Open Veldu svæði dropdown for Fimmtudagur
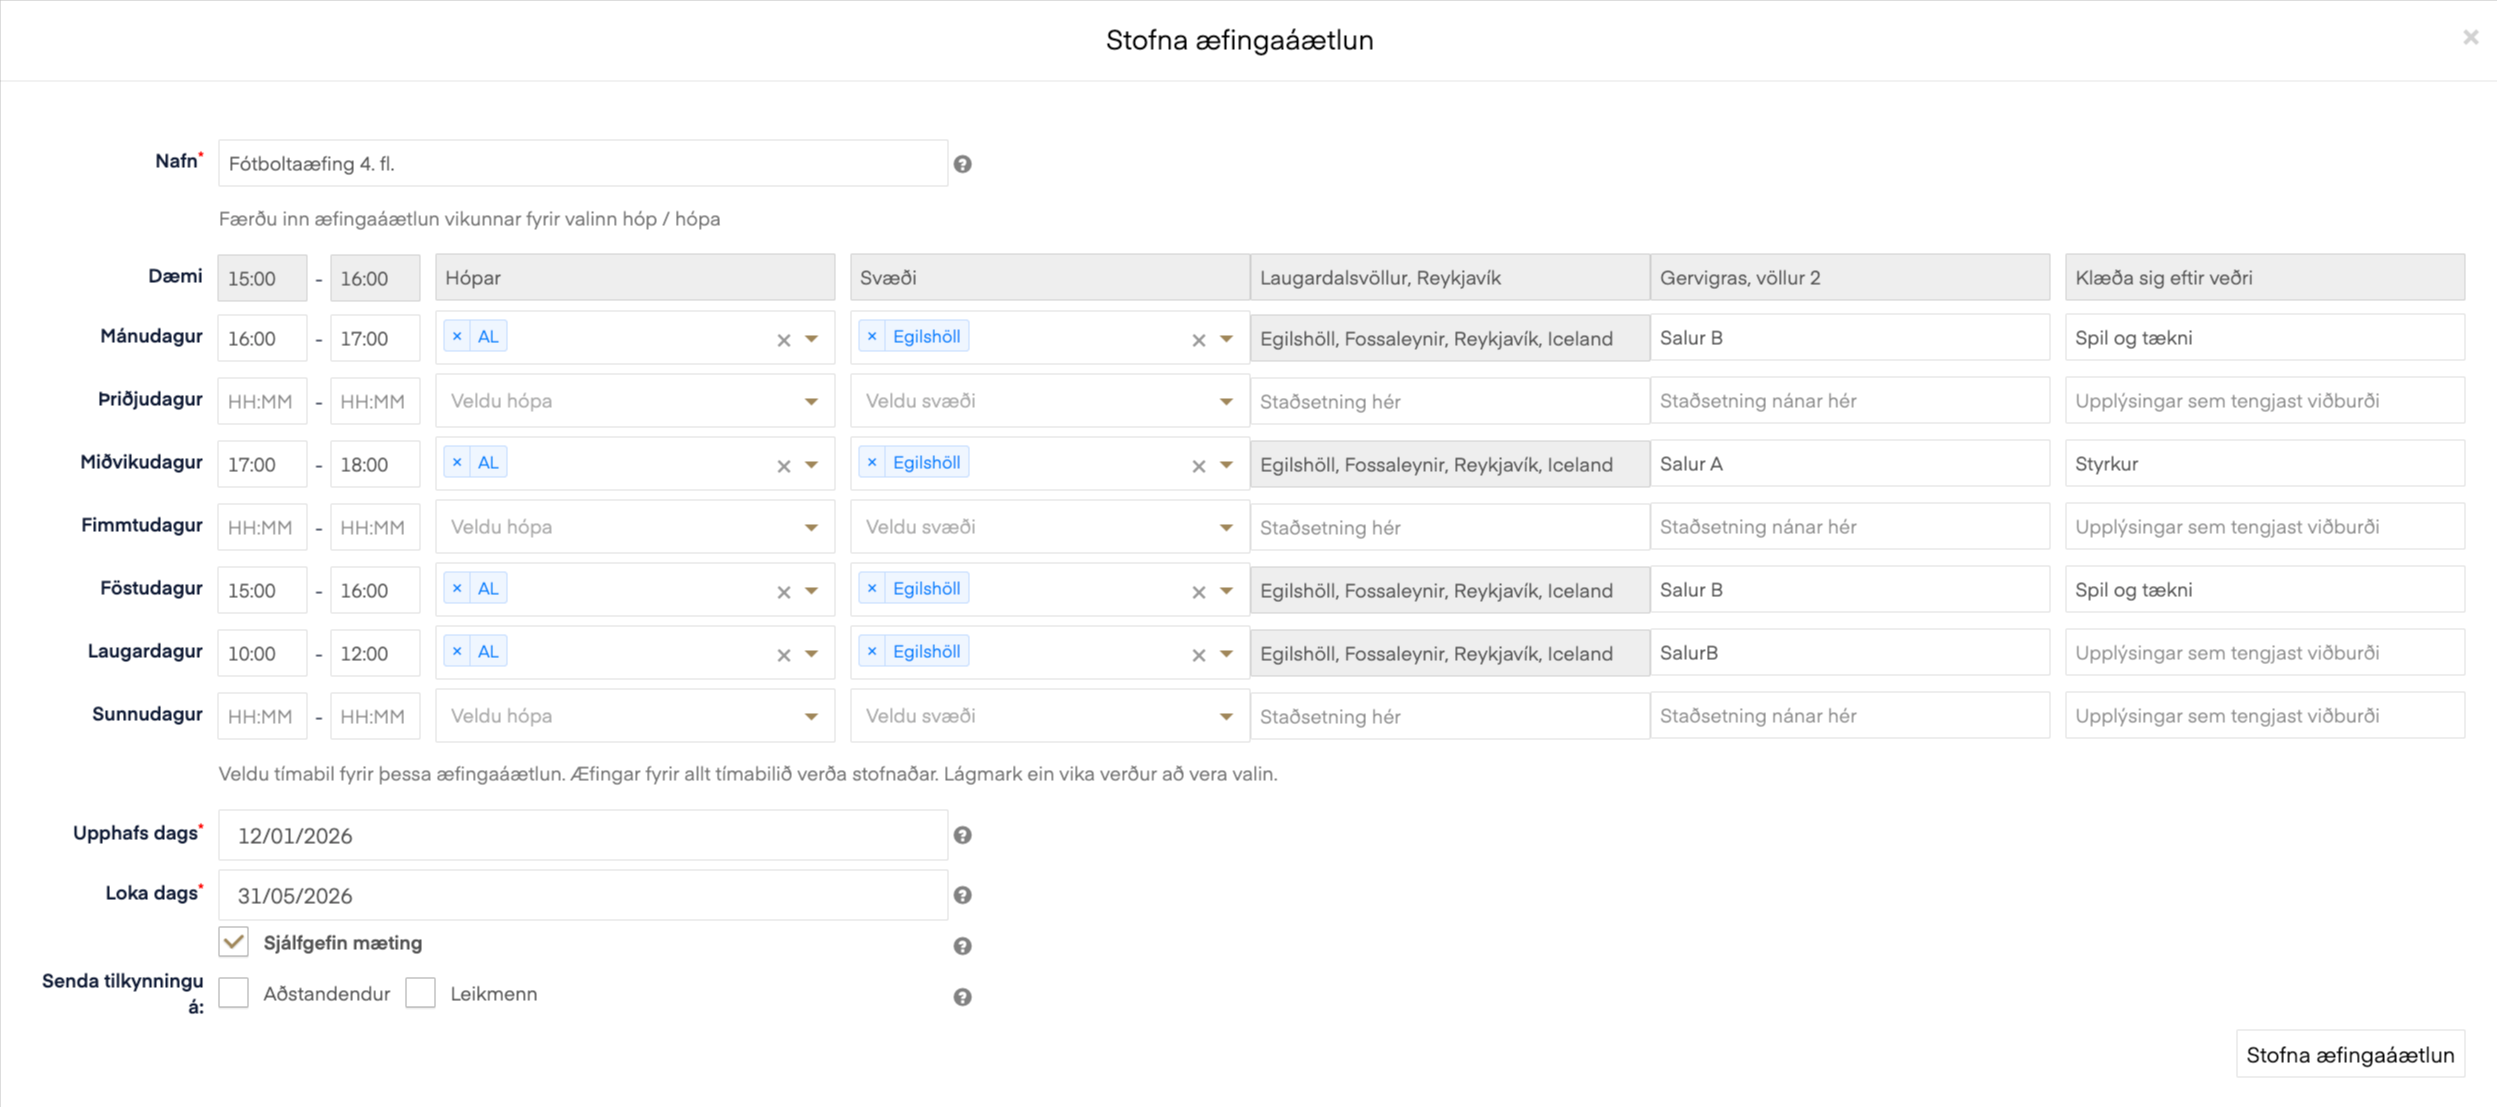The height and width of the screenshot is (1107, 2497). [1048, 527]
